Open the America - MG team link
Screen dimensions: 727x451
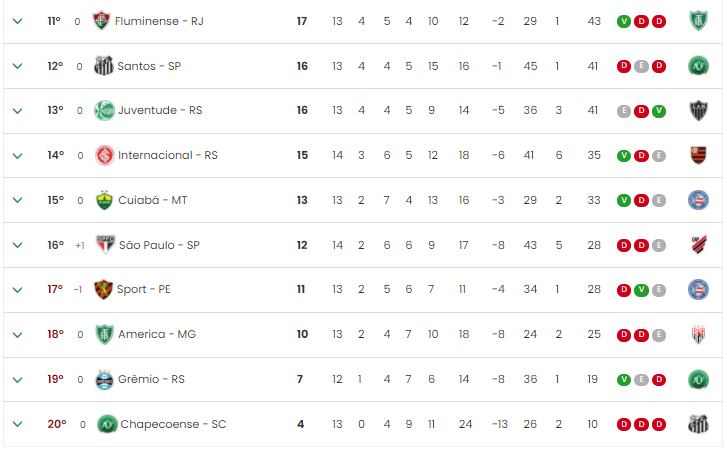[x=157, y=334]
